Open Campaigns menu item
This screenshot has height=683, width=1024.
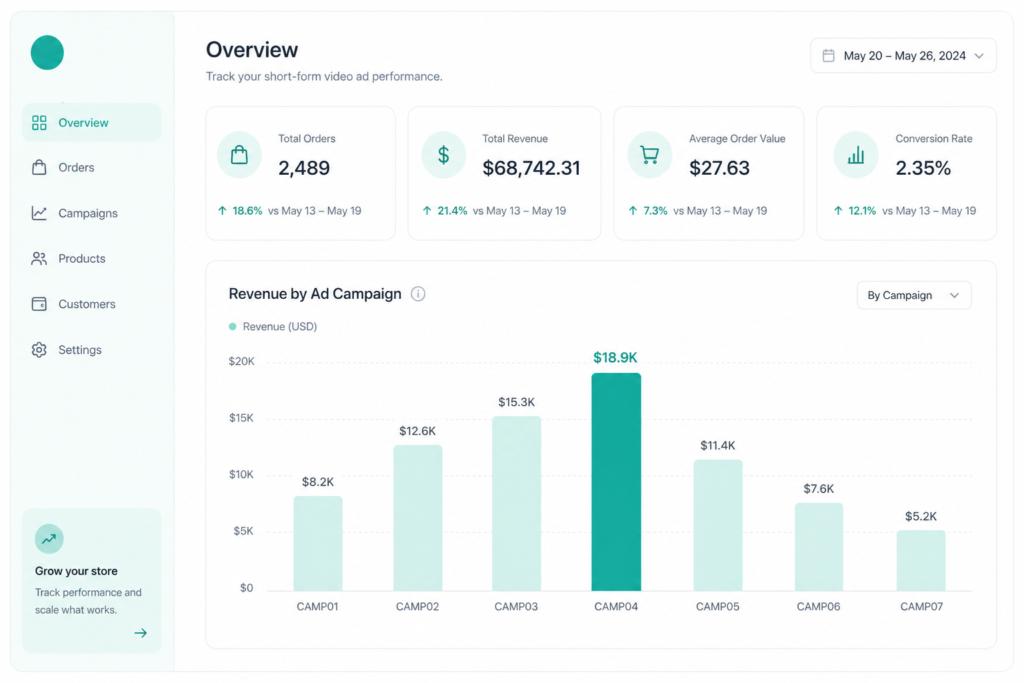[x=91, y=213]
